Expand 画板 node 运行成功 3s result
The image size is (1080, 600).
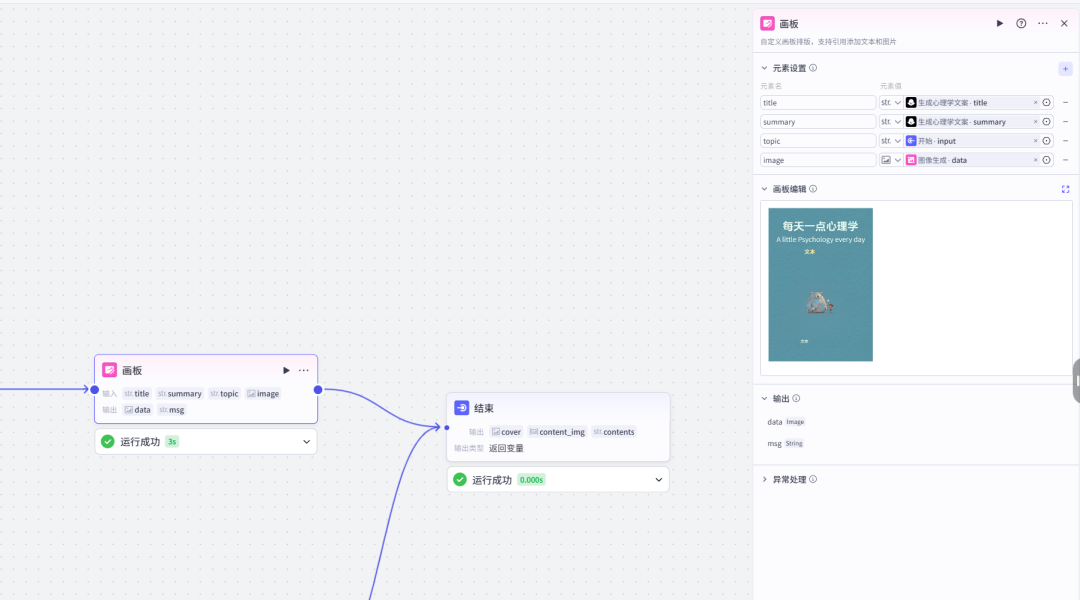click(307, 442)
